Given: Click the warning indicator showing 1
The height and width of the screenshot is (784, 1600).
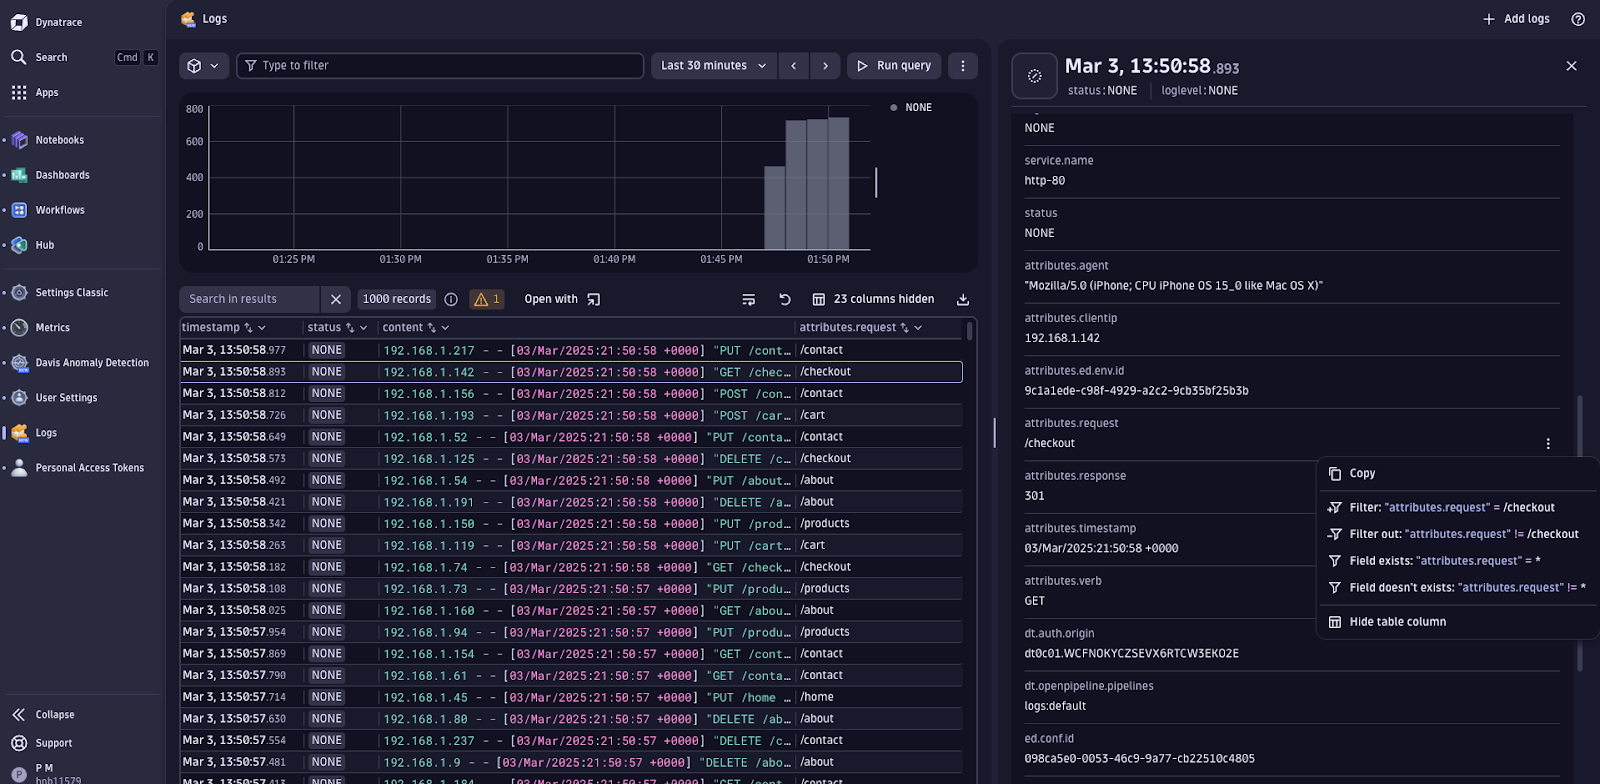Looking at the screenshot, I should point(487,299).
